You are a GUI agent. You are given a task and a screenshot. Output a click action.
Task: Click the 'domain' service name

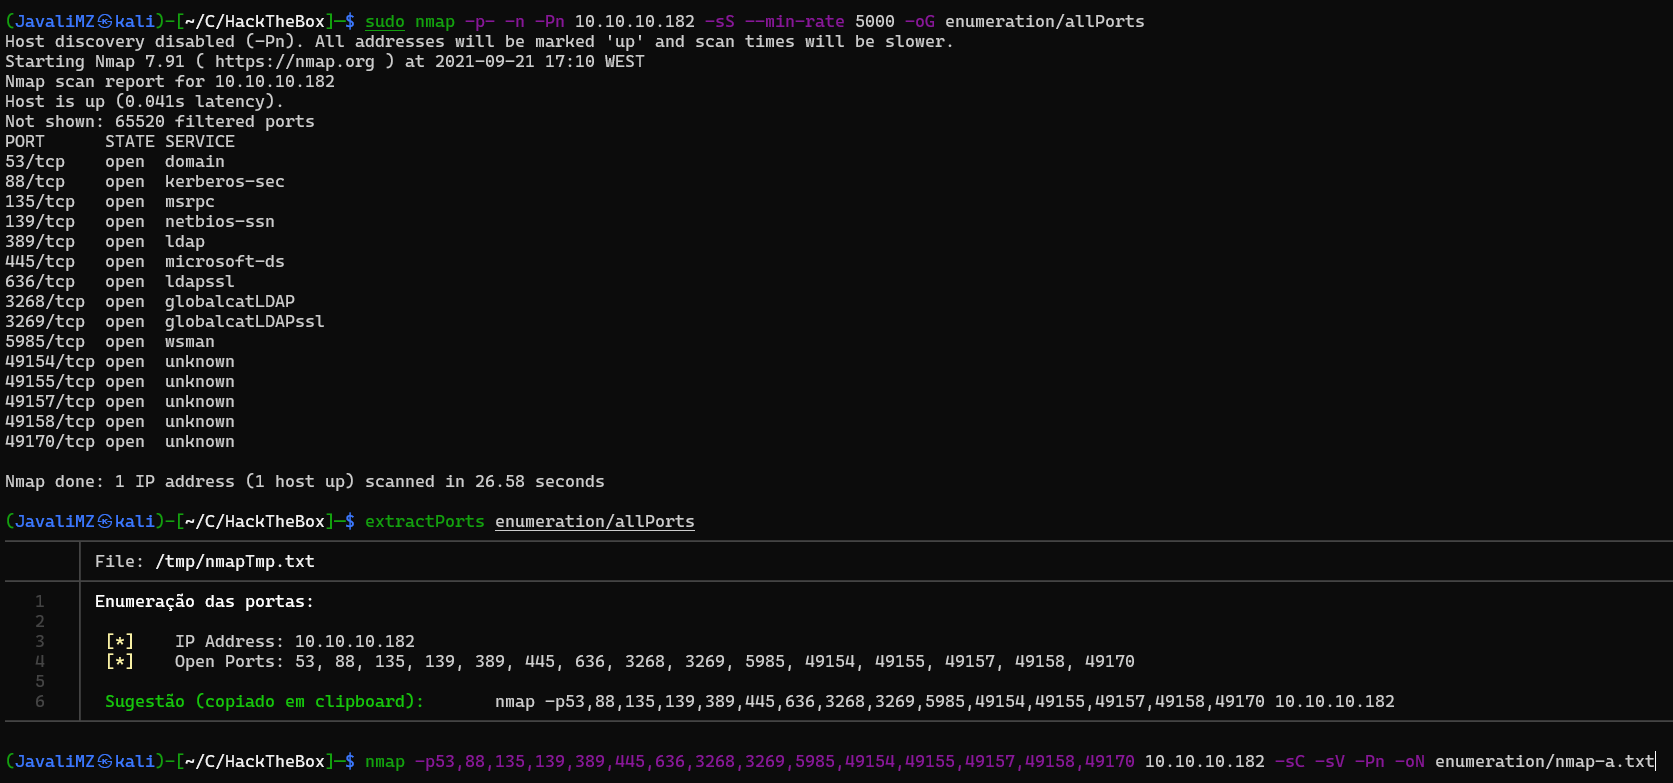tap(195, 162)
